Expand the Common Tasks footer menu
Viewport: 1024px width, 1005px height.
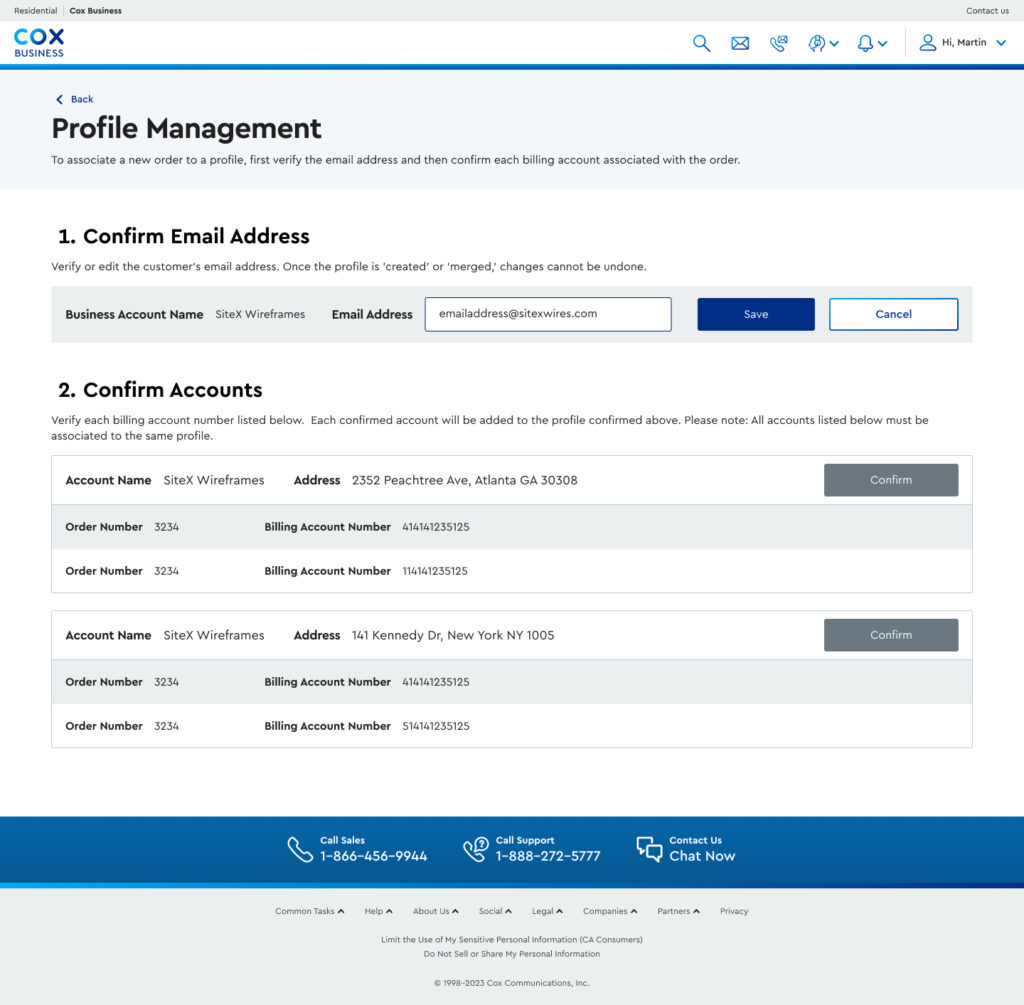(310, 911)
